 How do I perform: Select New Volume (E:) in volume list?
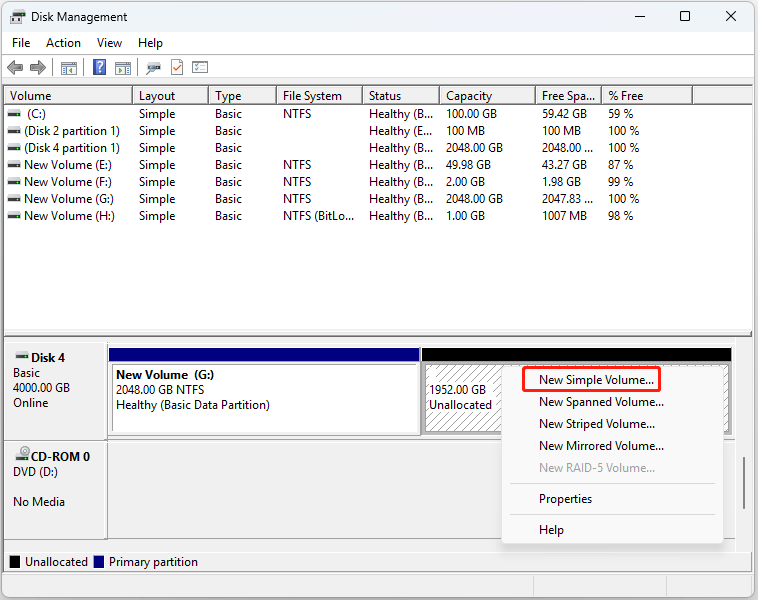point(68,165)
